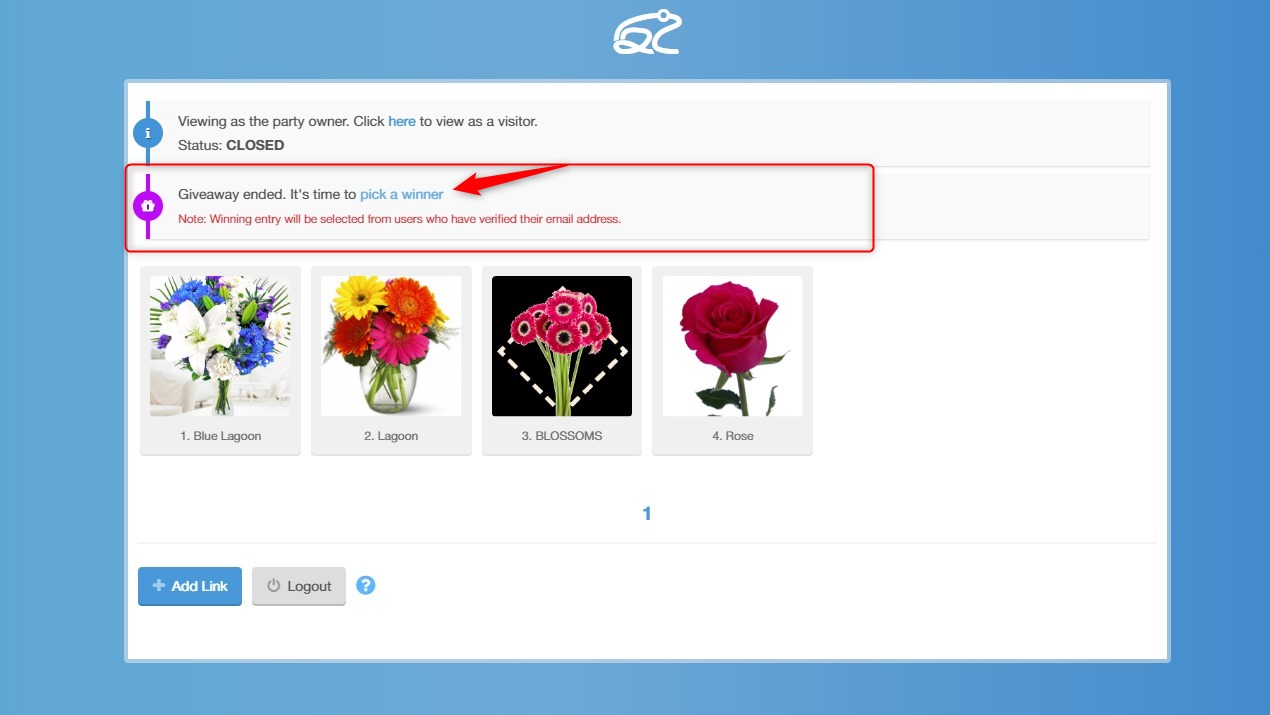Click the CLOSED status text
The height and width of the screenshot is (715, 1270).
[x=255, y=145]
